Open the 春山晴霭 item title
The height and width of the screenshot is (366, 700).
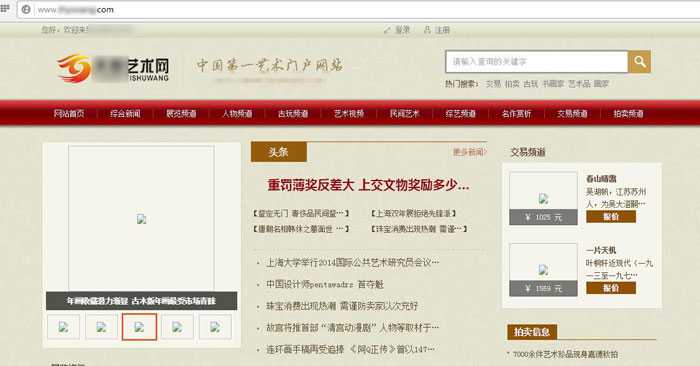pyautogui.click(x=601, y=179)
